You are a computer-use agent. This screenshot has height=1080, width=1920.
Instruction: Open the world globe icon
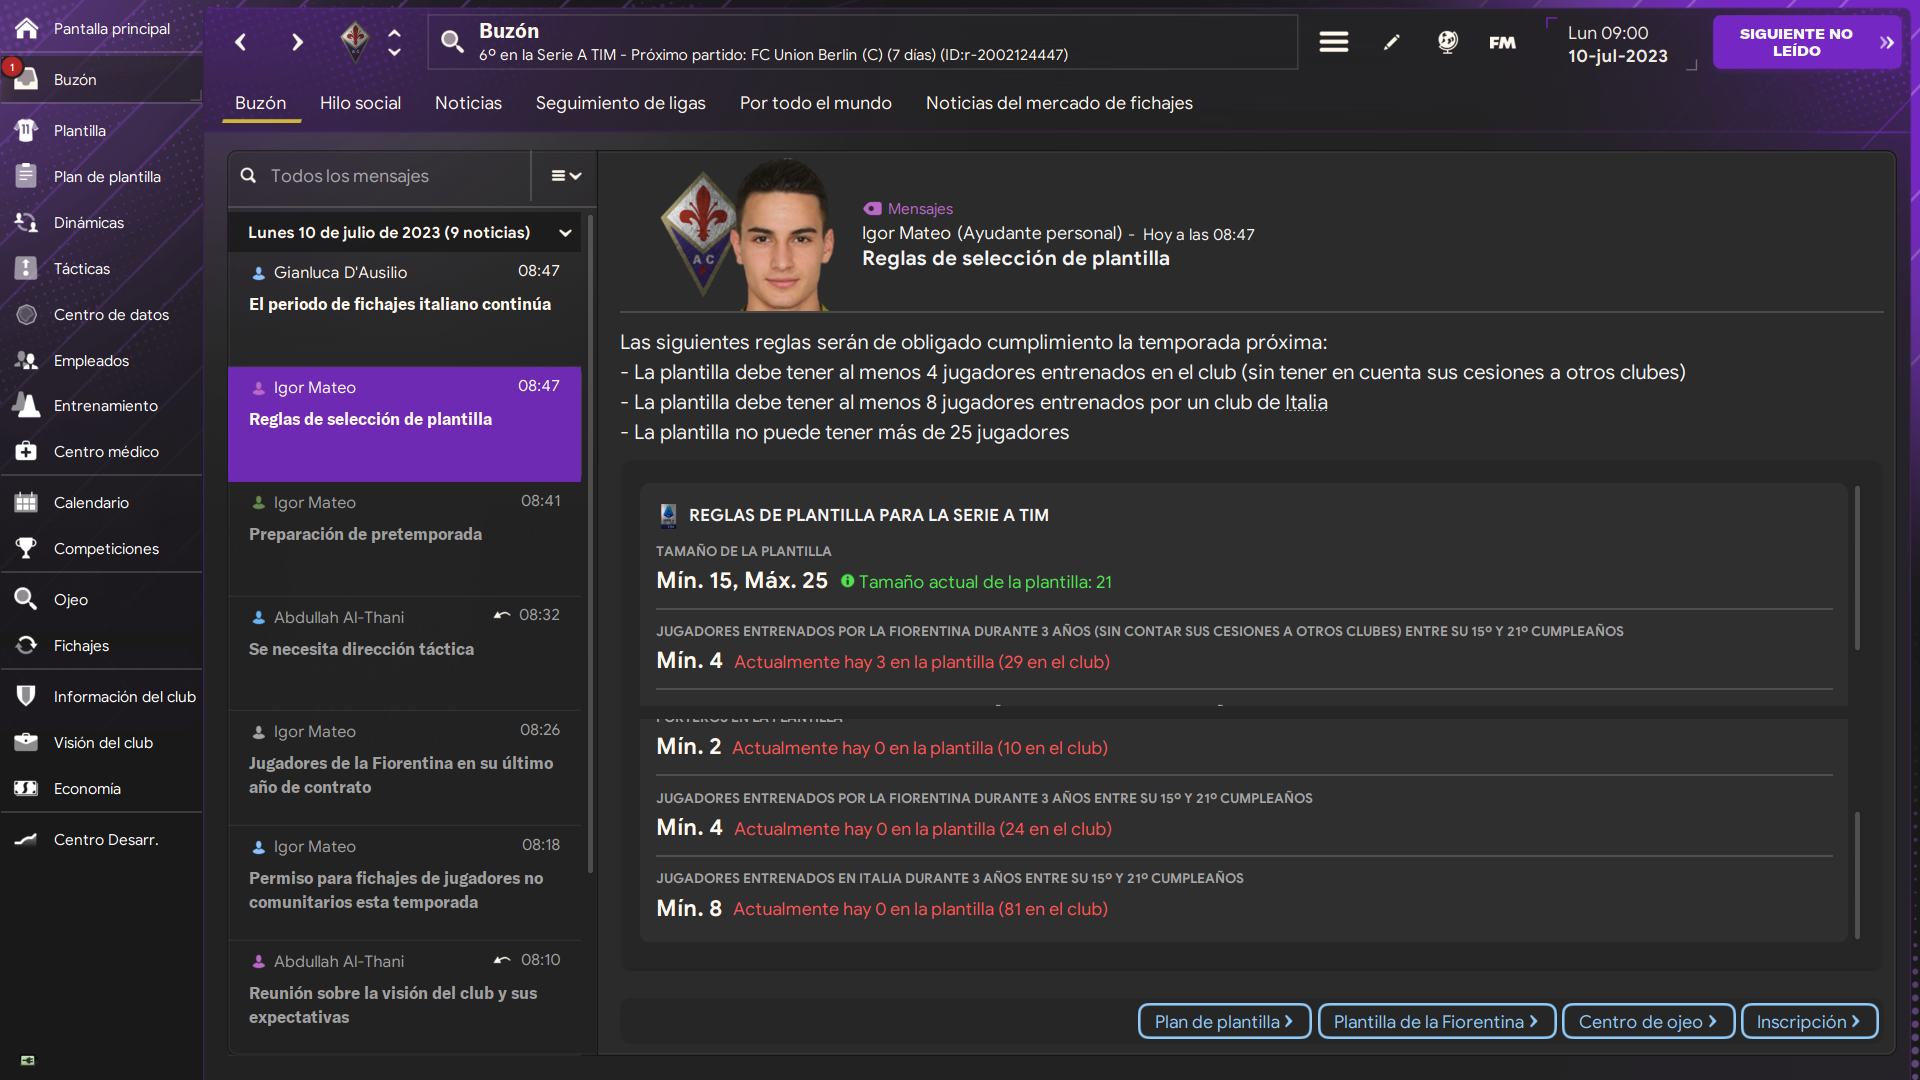click(x=1447, y=42)
